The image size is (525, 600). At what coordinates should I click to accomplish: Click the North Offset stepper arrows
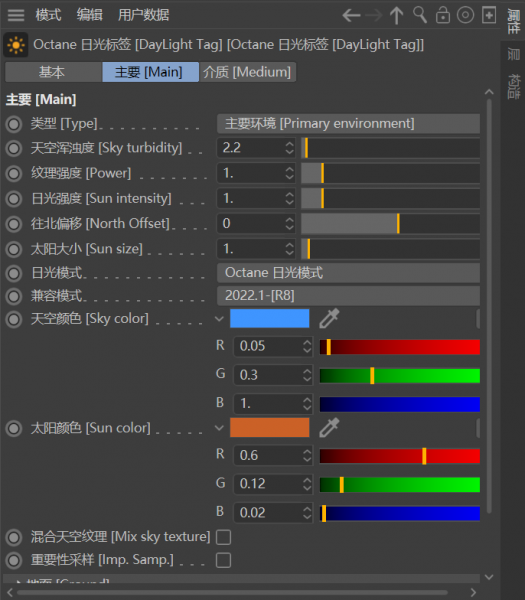pyautogui.click(x=290, y=223)
